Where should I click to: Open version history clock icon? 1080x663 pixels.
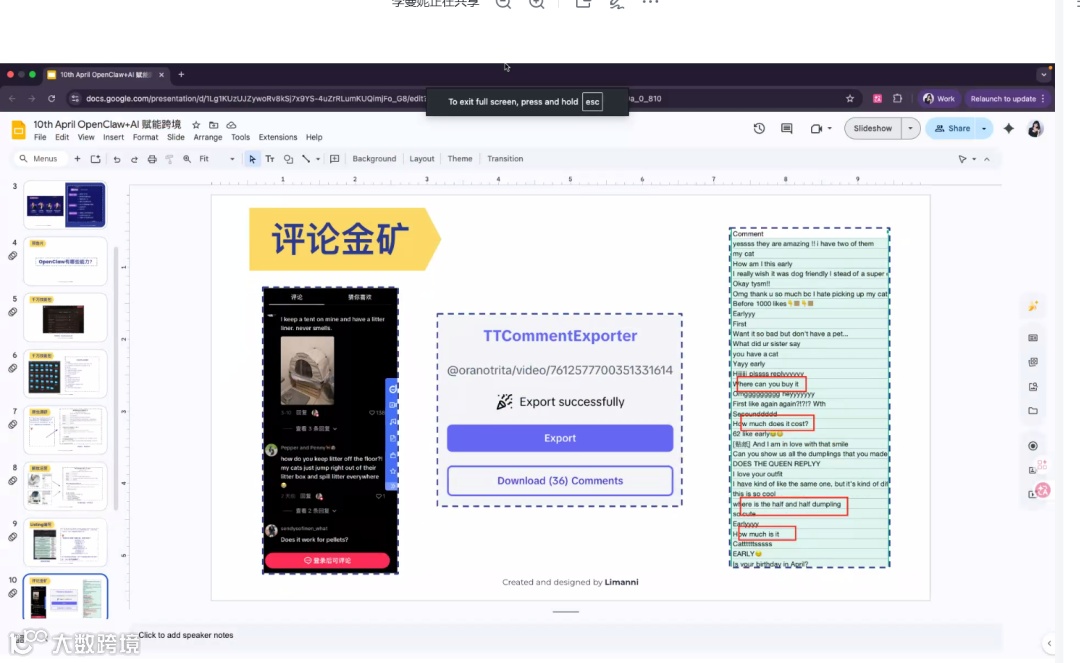pos(759,128)
